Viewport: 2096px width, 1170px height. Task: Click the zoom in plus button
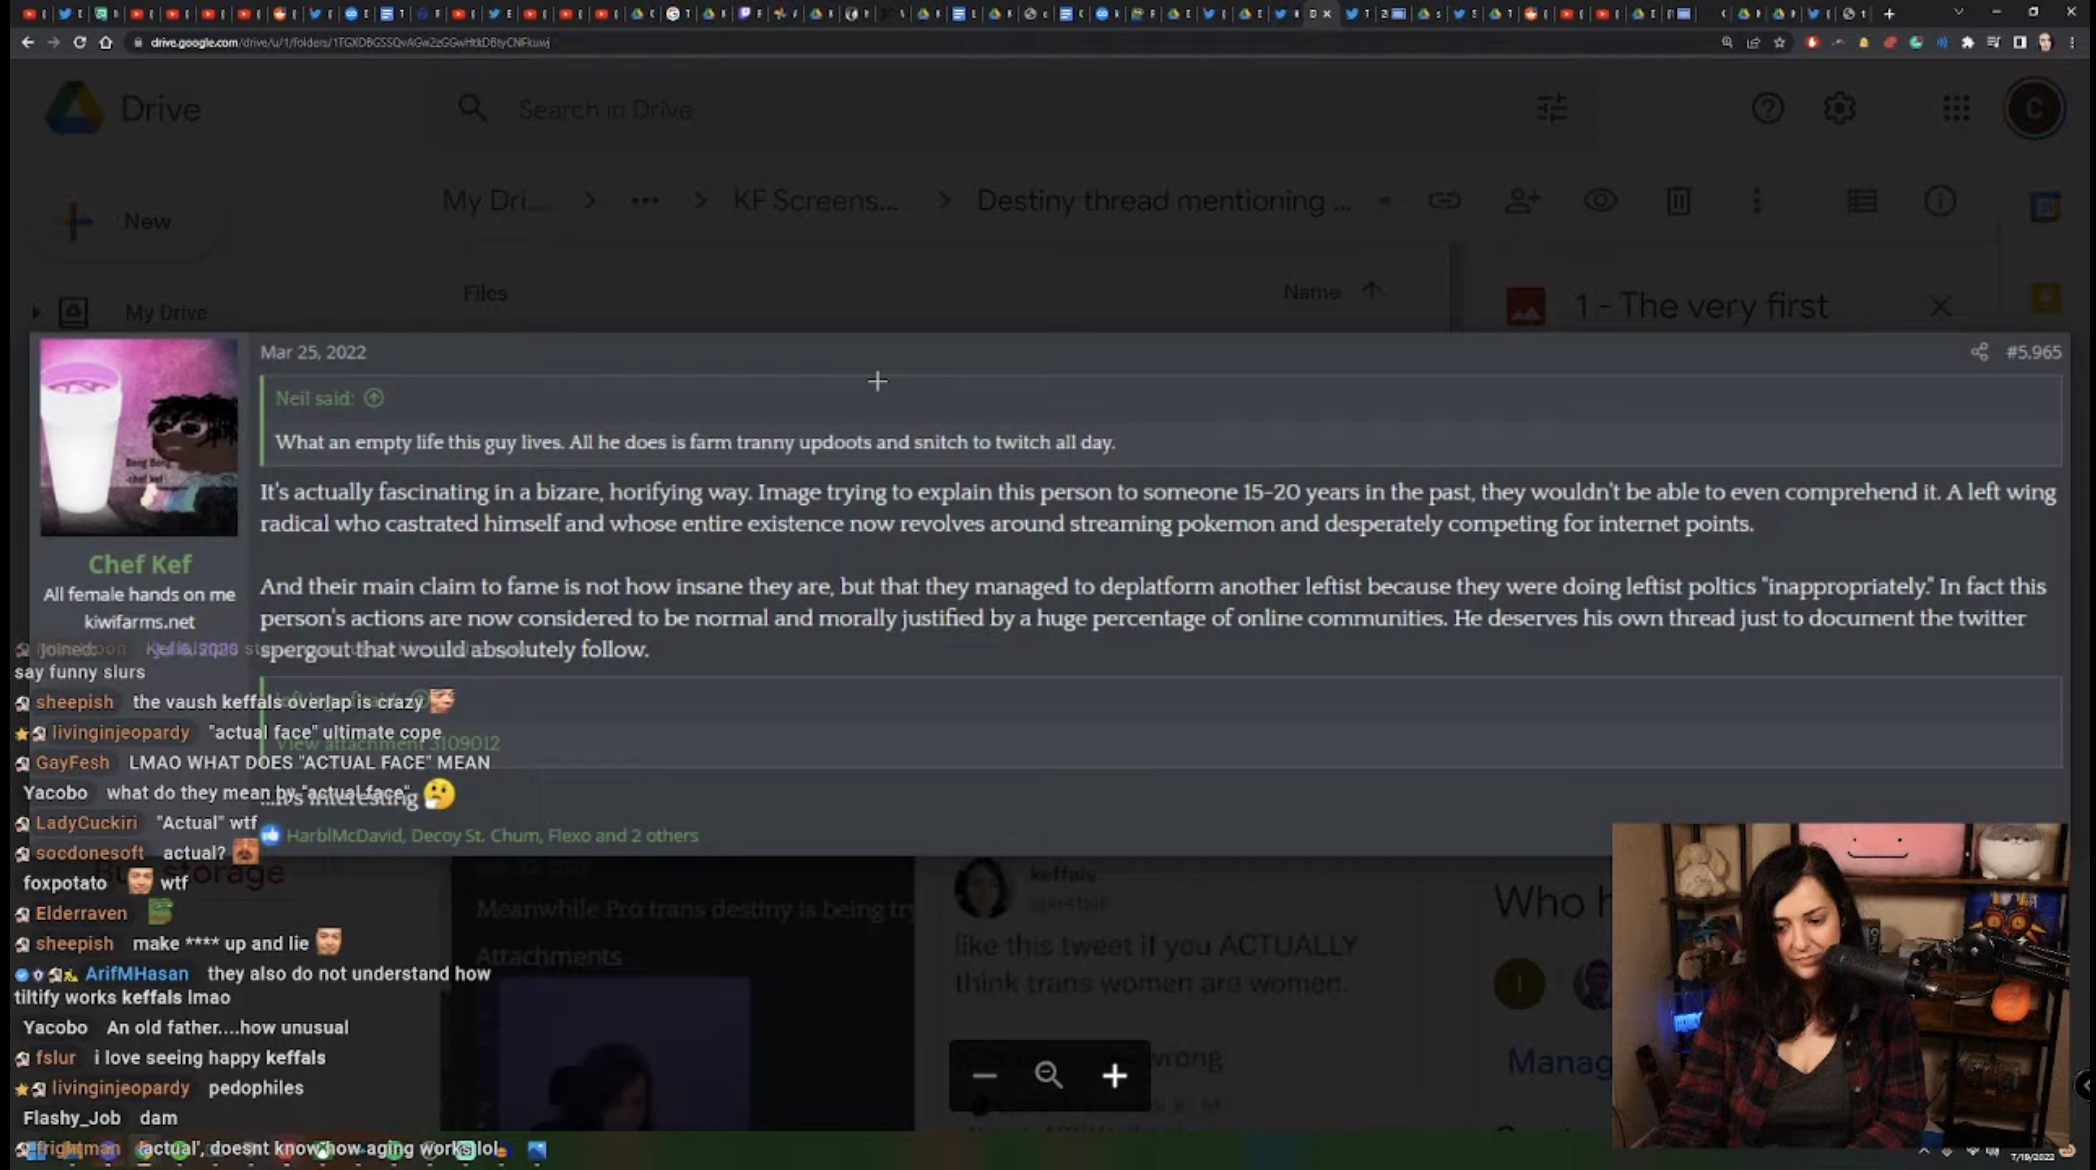click(x=1115, y=1075)
